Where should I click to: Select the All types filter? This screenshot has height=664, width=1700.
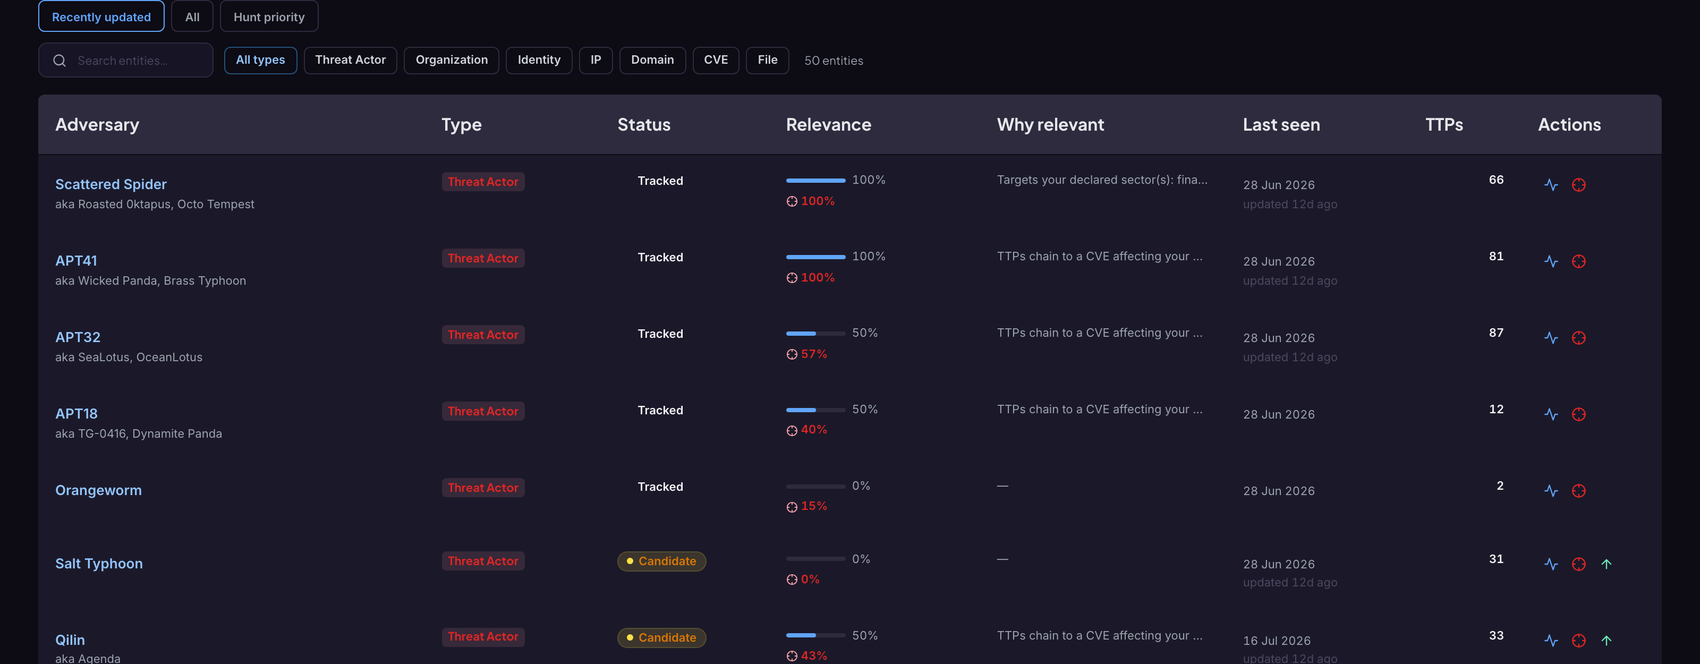(x=260, y=60)
